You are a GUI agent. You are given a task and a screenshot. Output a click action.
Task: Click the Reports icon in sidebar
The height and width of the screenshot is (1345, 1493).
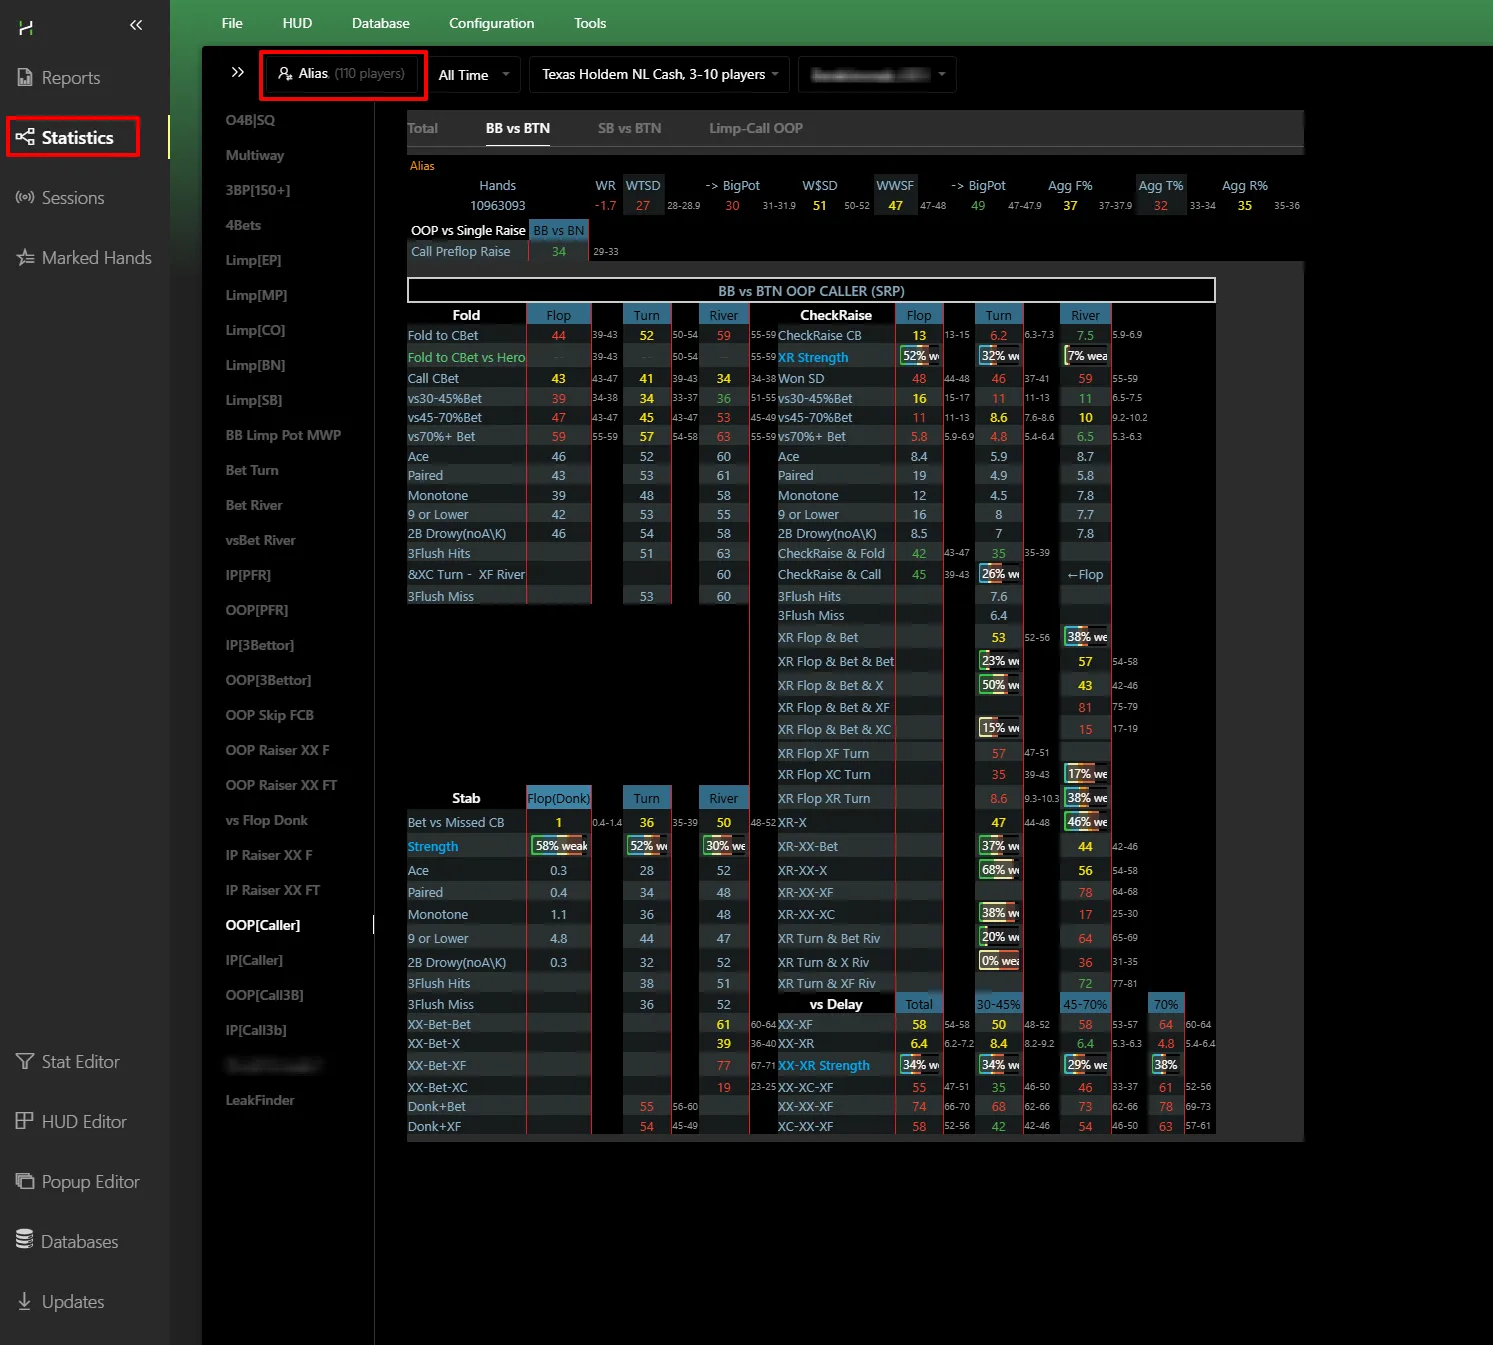26,77
